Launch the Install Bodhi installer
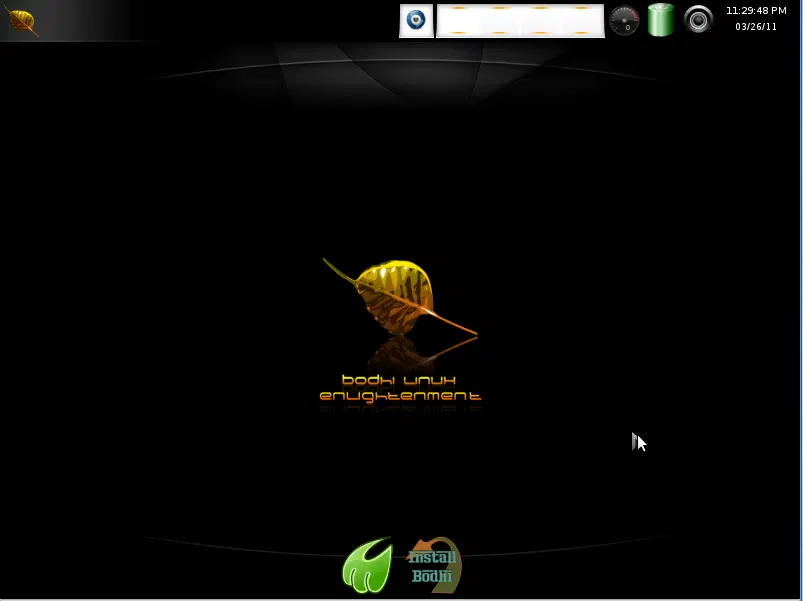The width and height of the screenshot is (803, 601). coord(433,566)
